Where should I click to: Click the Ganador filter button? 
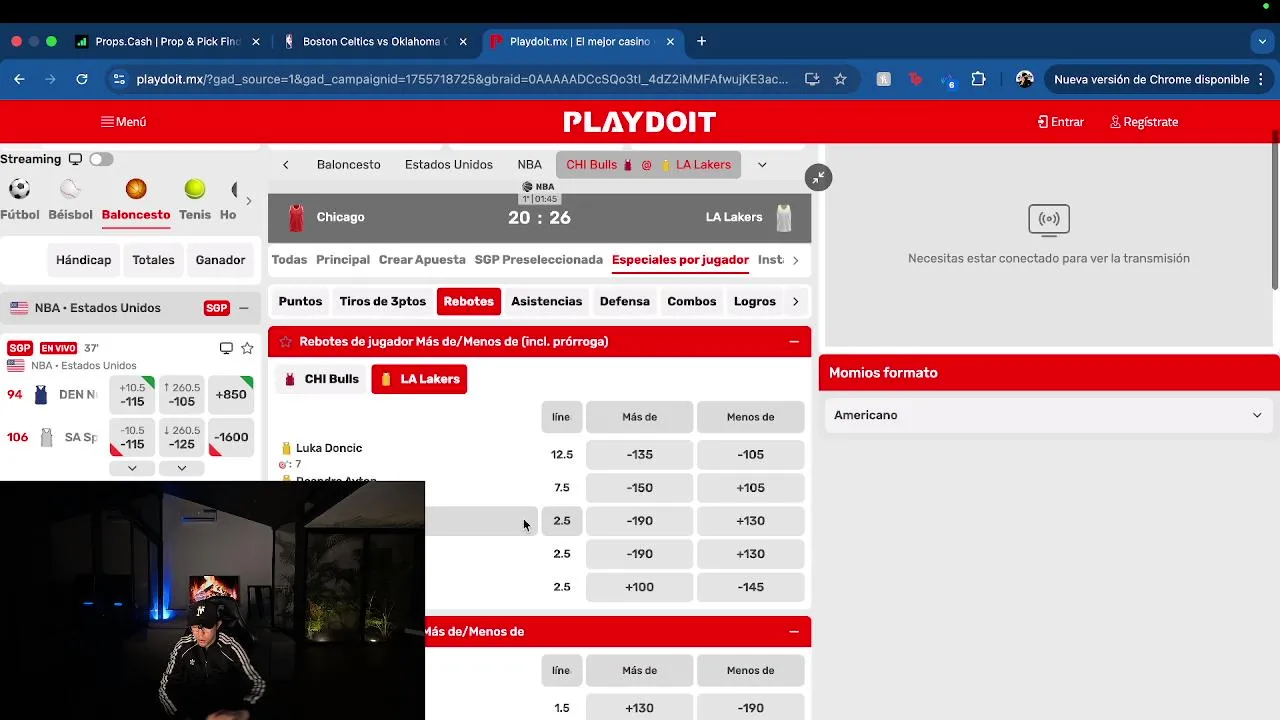pyautogui.click(x=220, y=260)
